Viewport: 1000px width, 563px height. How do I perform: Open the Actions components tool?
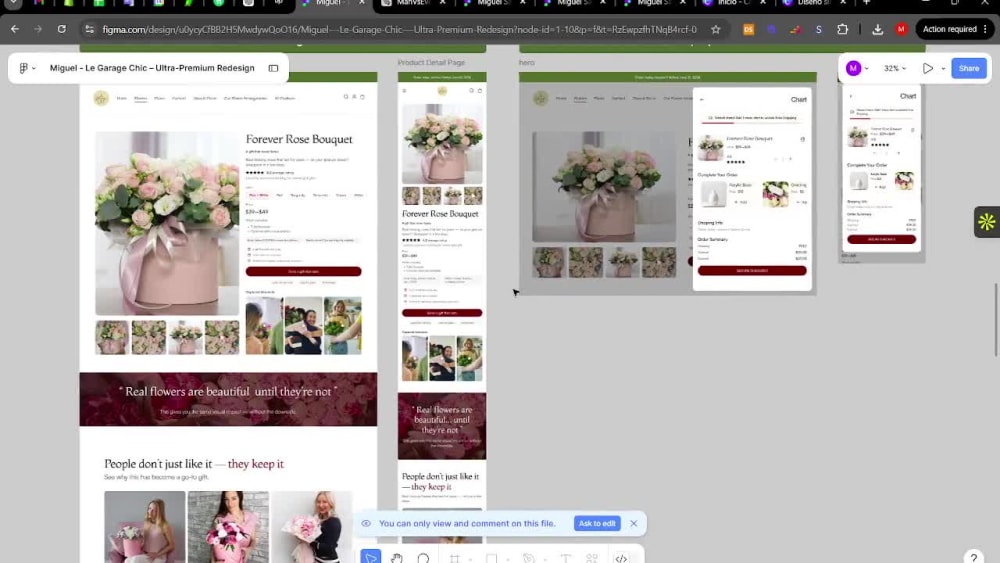tap(592, 559)
